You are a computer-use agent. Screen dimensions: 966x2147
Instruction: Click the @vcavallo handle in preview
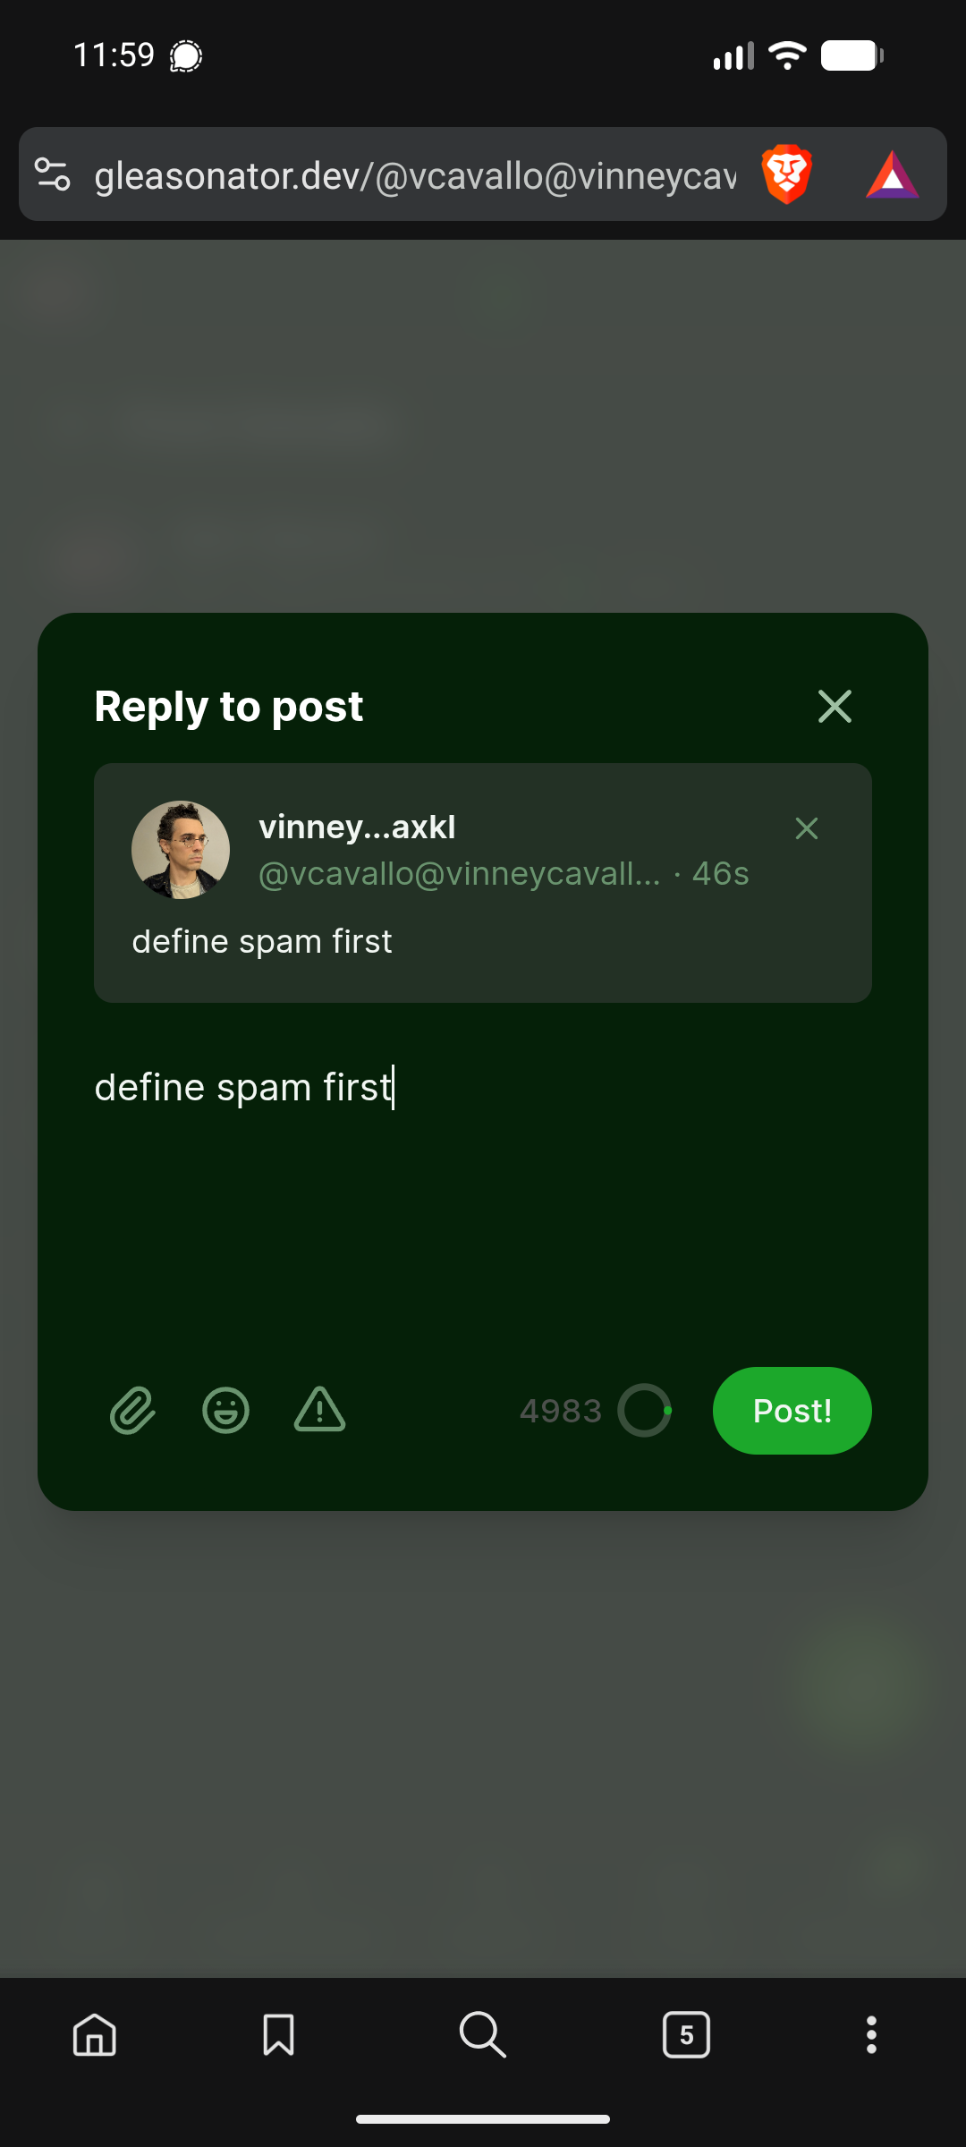click(459, 874)
